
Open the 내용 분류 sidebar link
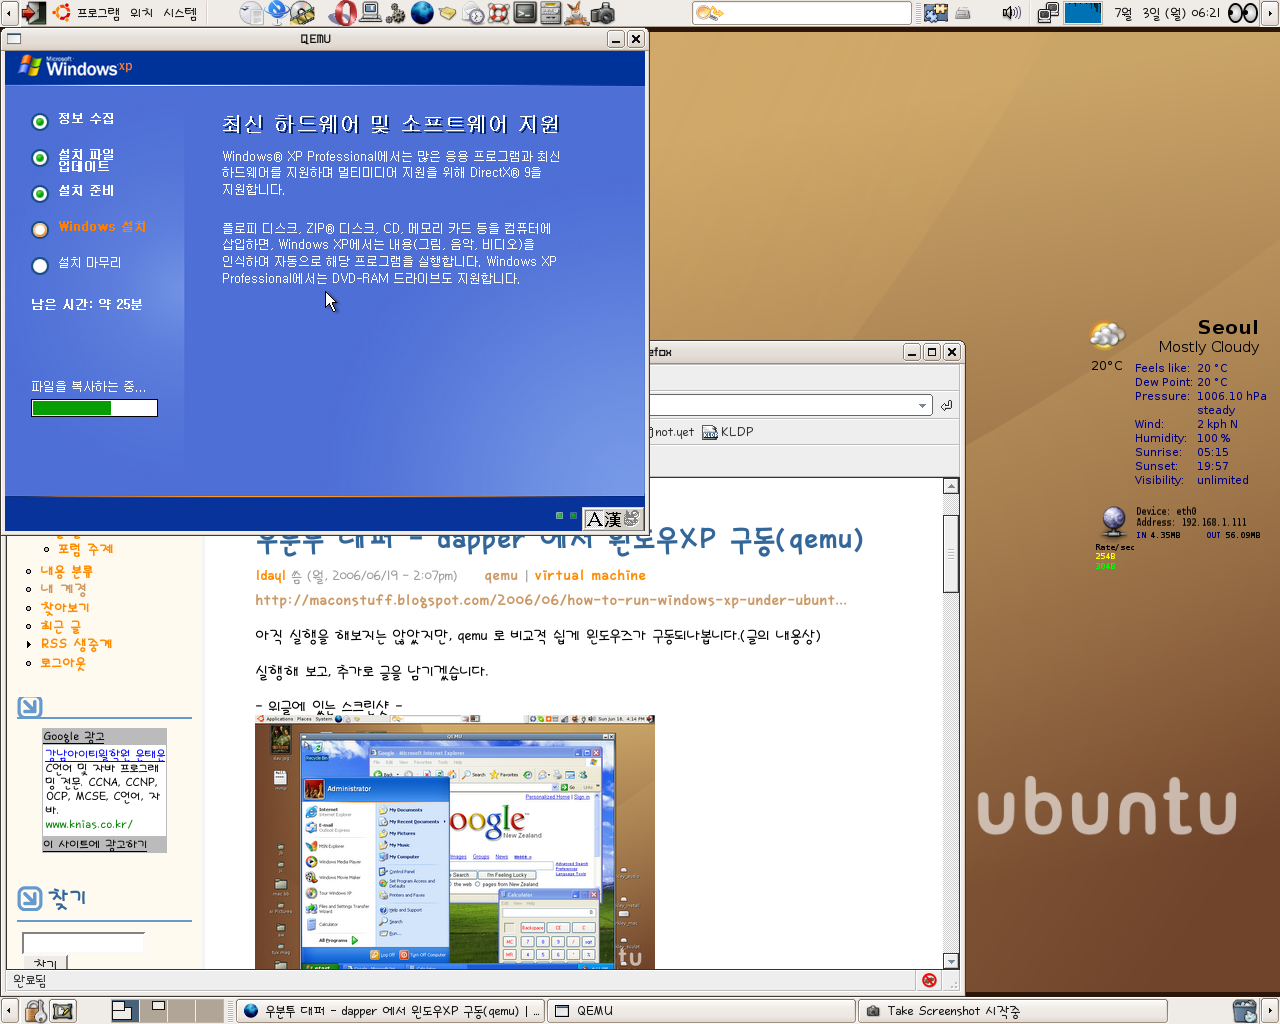point(67,571)
